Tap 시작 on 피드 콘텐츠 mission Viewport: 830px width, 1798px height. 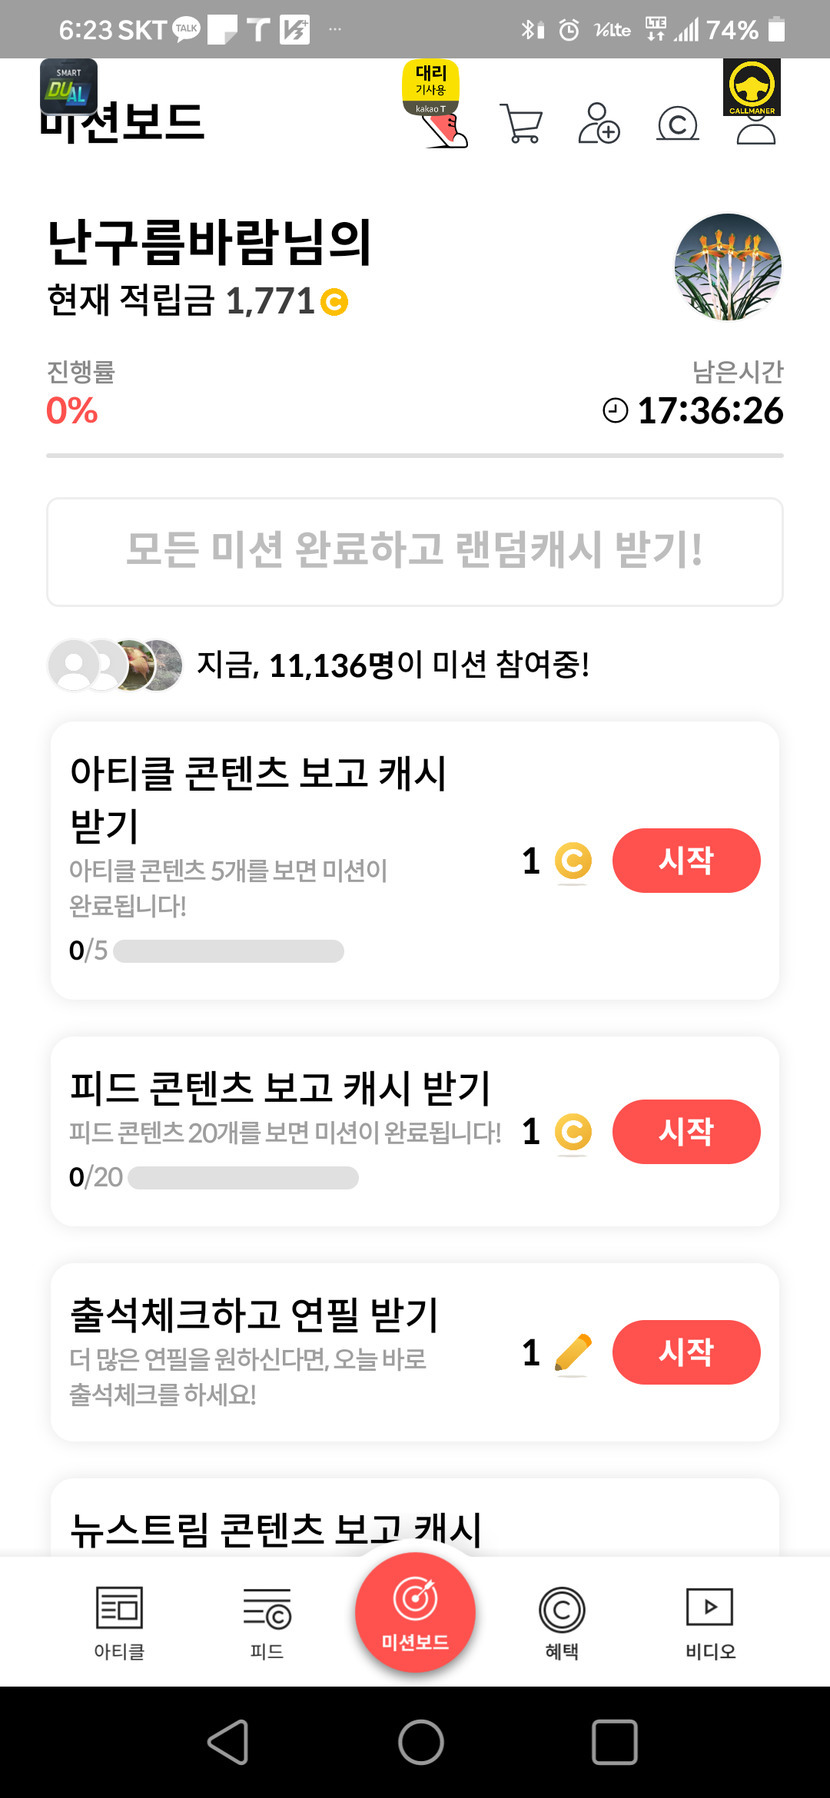tap(686, 1131)
